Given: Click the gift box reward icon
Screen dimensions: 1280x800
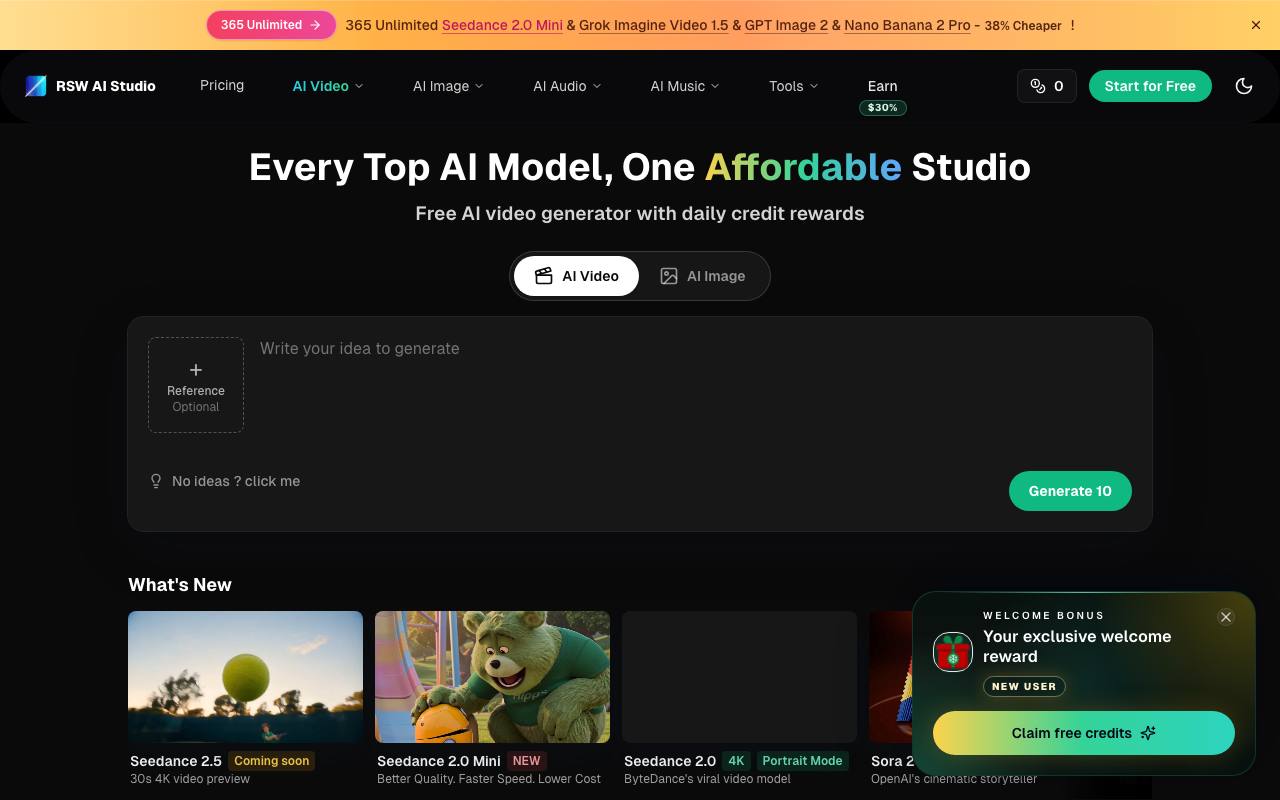Looking at the screenshot, I should pyautogui.click(x=953, y=652).
